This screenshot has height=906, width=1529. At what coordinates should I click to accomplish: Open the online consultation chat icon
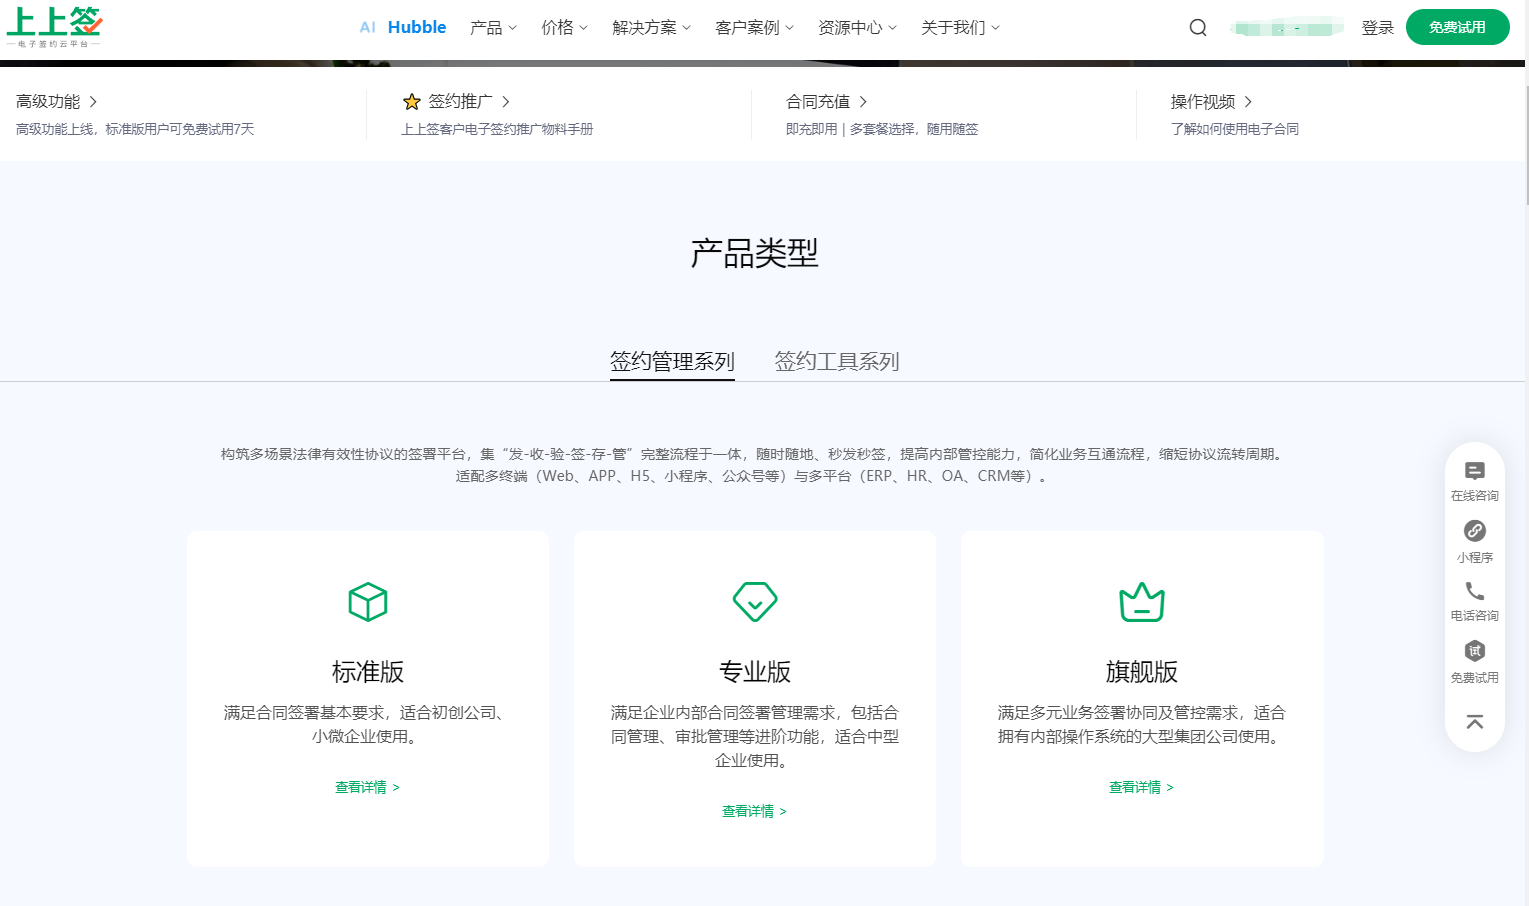click(x=1474, y=471)
